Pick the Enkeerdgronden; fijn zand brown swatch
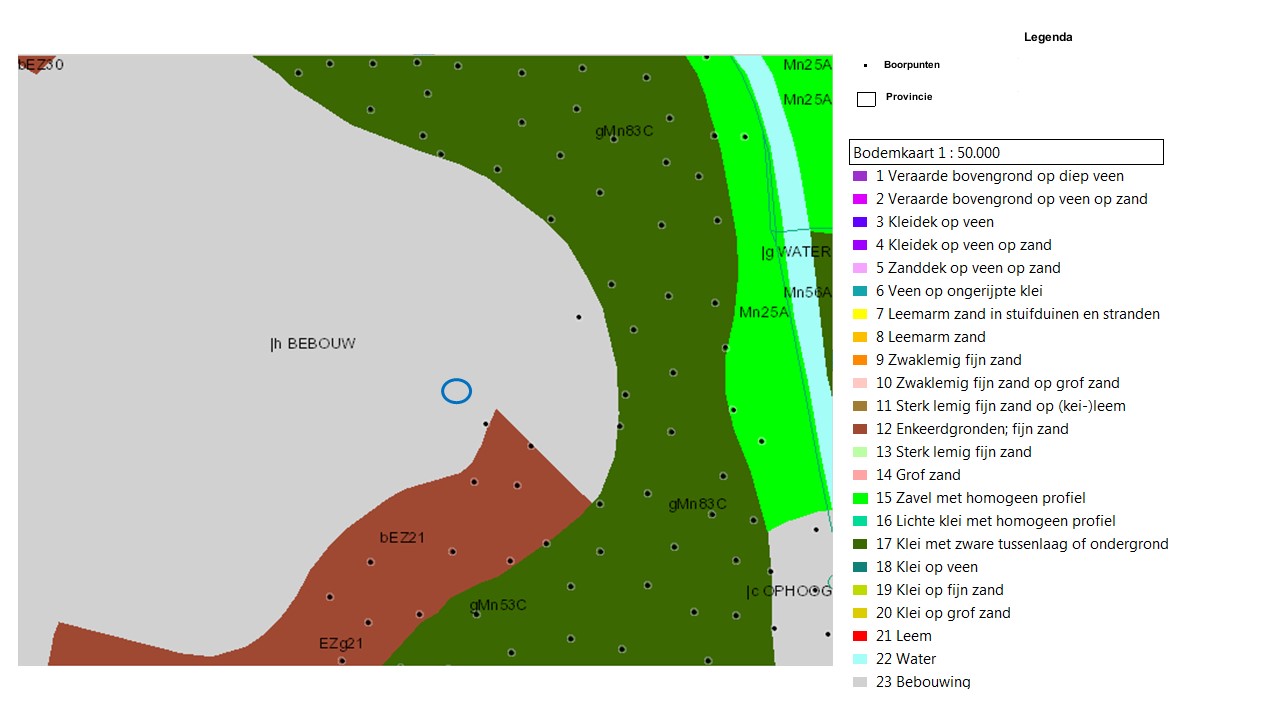Screen dimensions: 1280x720 (x=860, y=429)
